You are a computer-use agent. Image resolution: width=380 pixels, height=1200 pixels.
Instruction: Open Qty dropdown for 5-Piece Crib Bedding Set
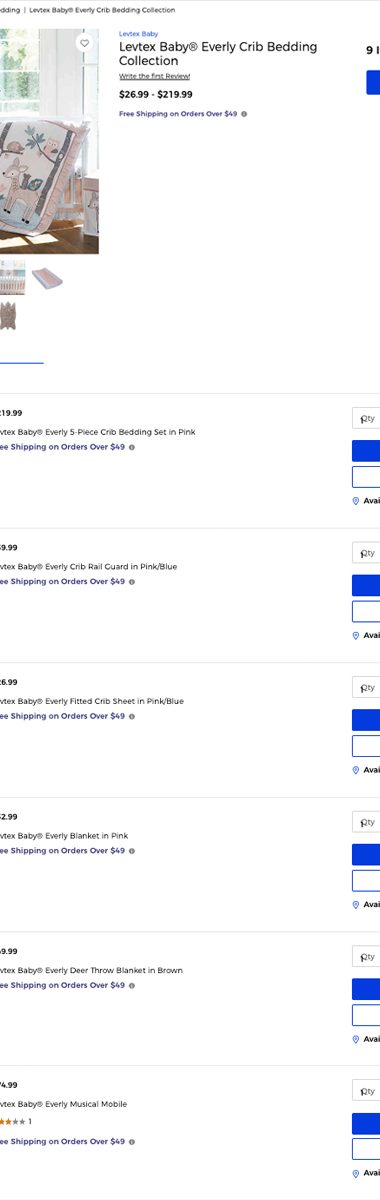click(x=366, y=419)
